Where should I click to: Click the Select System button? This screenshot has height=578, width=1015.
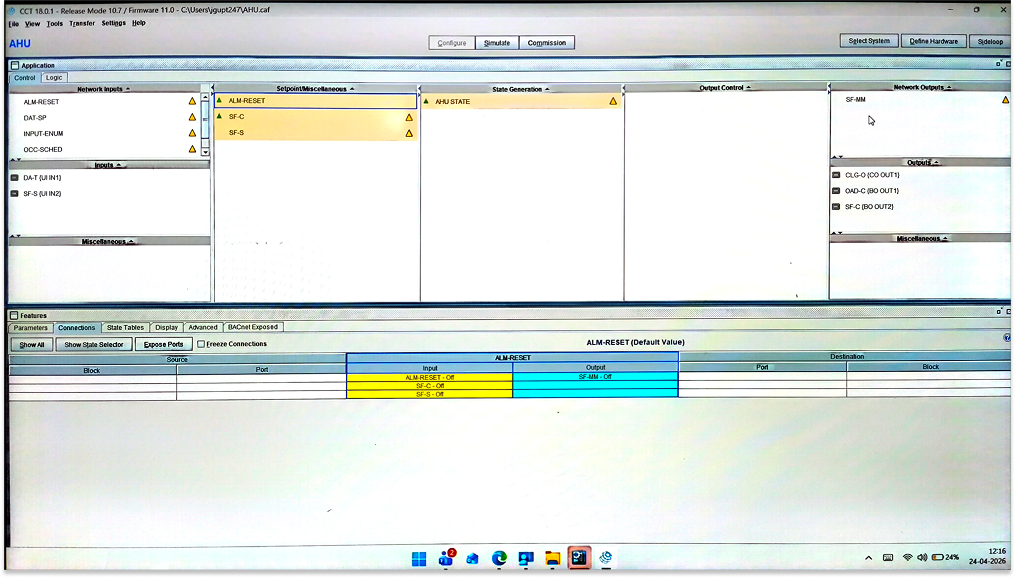point(869,41)
